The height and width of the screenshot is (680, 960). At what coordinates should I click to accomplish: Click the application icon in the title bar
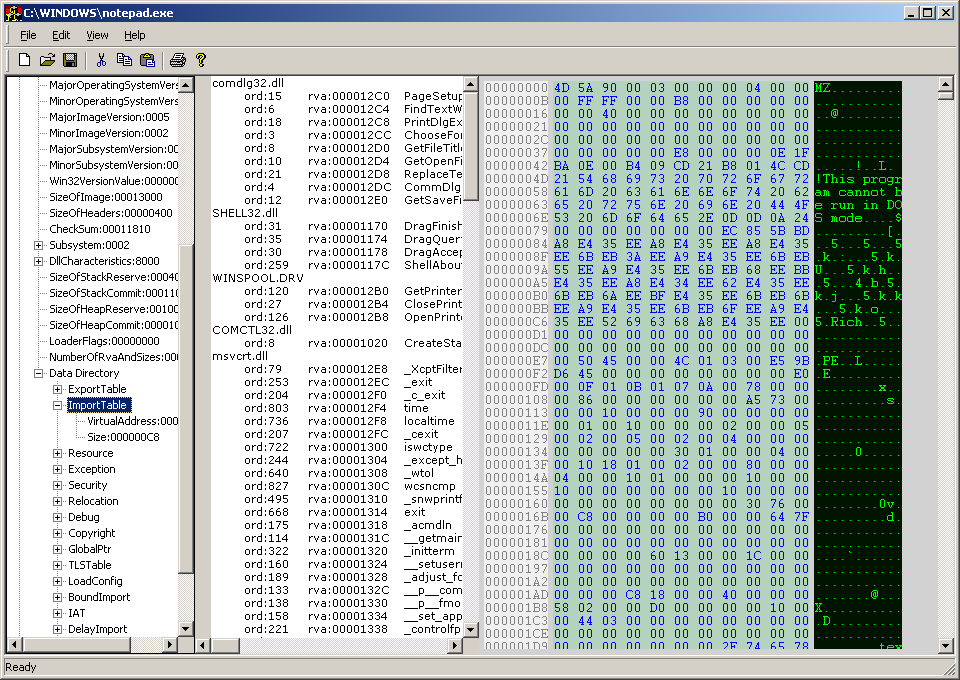point(13,13)
